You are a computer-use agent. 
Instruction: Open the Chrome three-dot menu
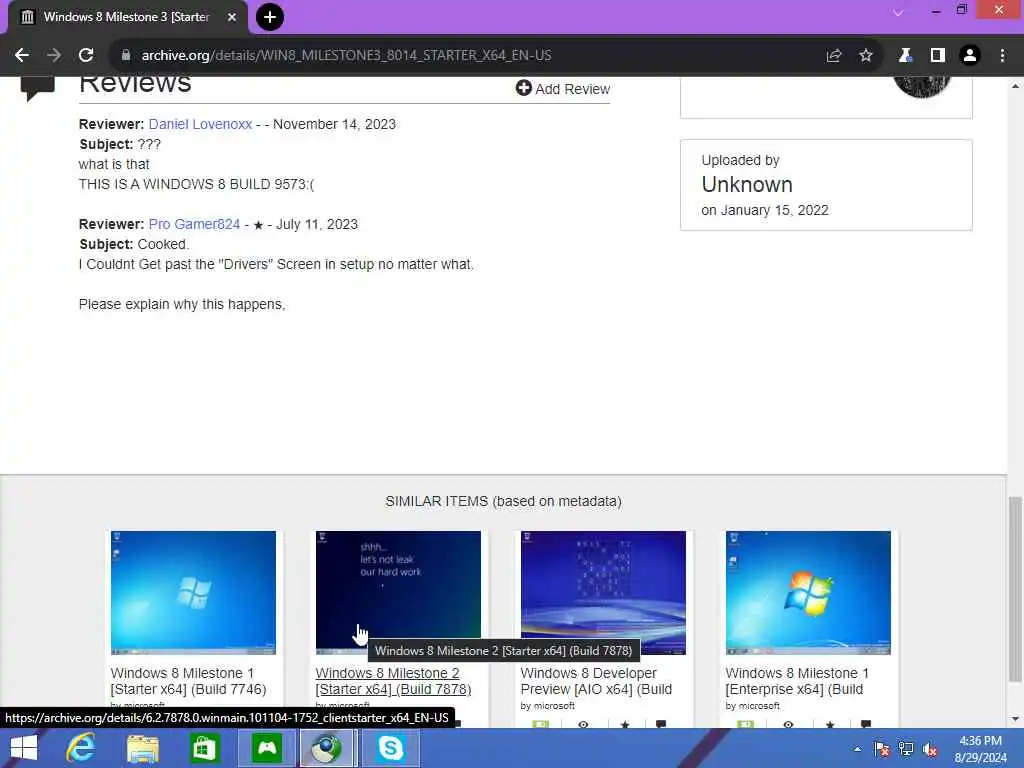pos(1002,56)
